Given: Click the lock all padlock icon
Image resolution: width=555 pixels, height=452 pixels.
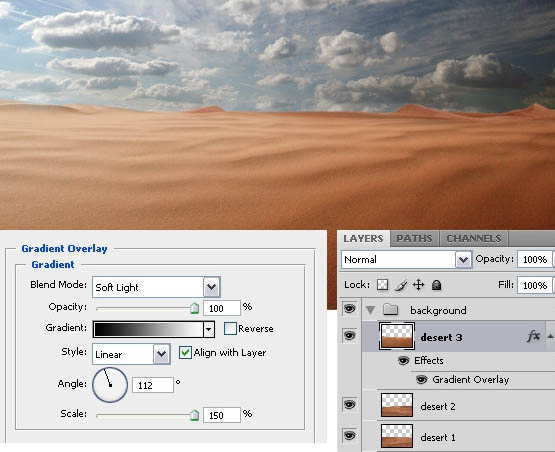Looking at the screenshot, I should [x=436, y=285].
